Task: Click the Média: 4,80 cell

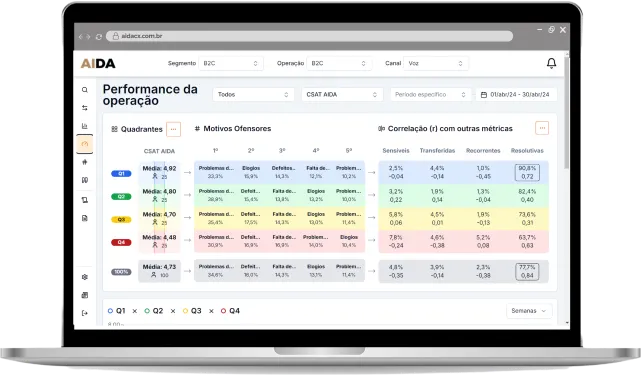Action: (159, 195)
